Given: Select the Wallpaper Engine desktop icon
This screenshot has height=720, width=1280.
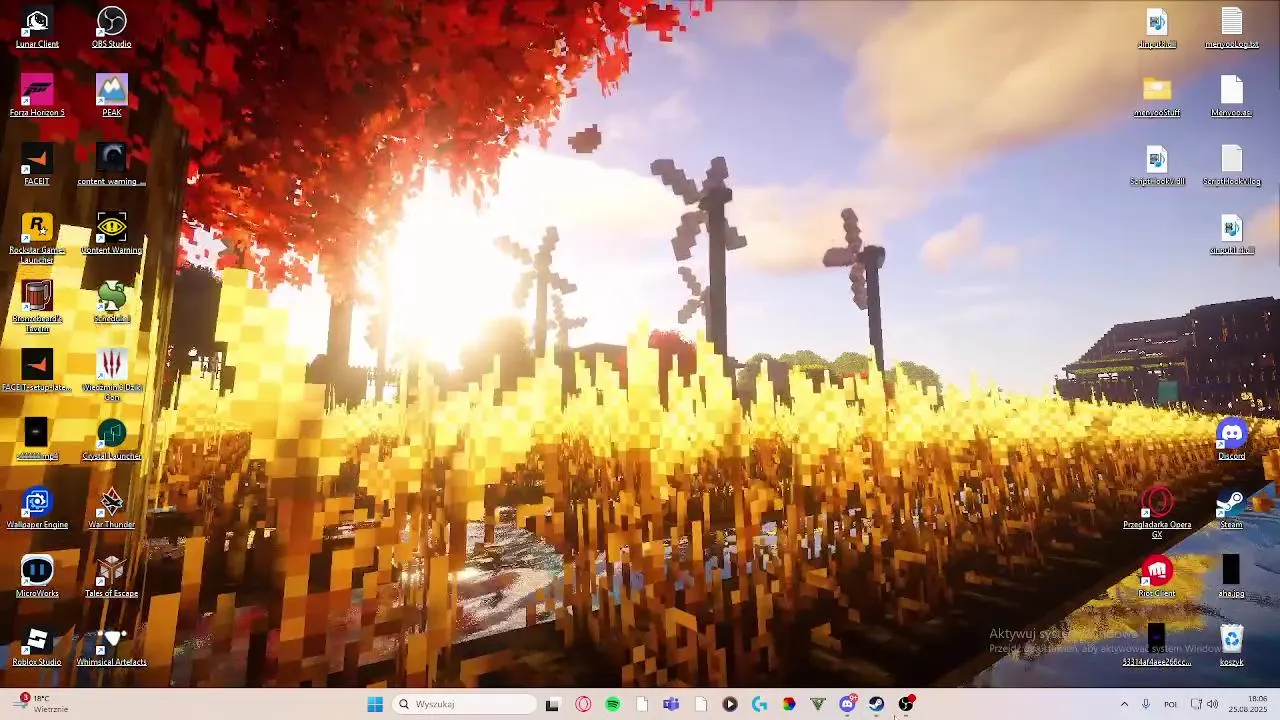Looking at the screenshot, I should click(37, 508).
